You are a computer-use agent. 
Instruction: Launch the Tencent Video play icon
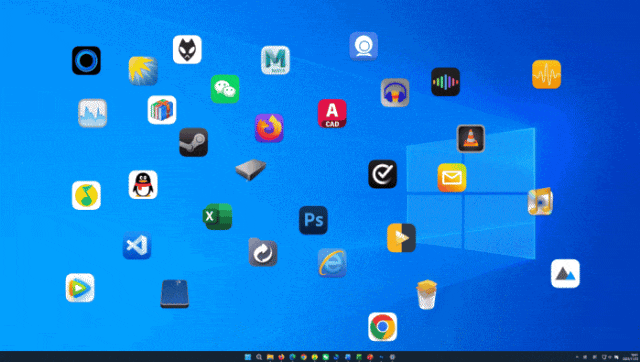point(80,288)
